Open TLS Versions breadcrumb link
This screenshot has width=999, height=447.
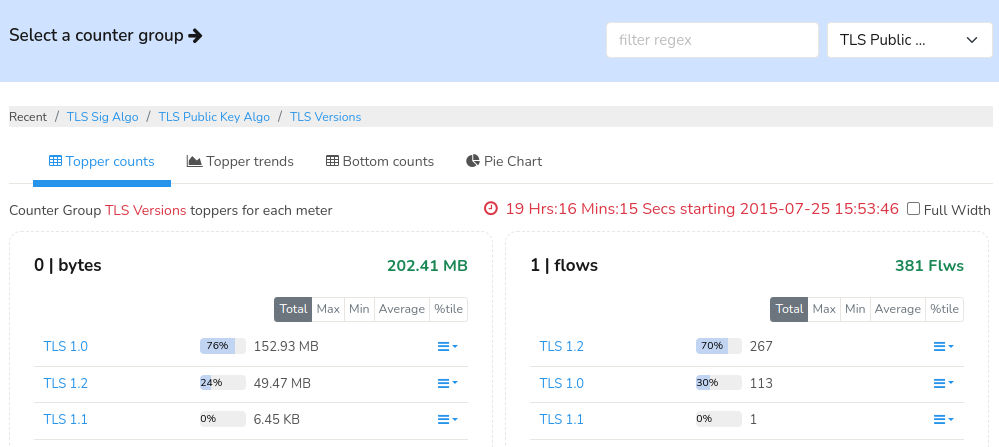coord(326,117)
